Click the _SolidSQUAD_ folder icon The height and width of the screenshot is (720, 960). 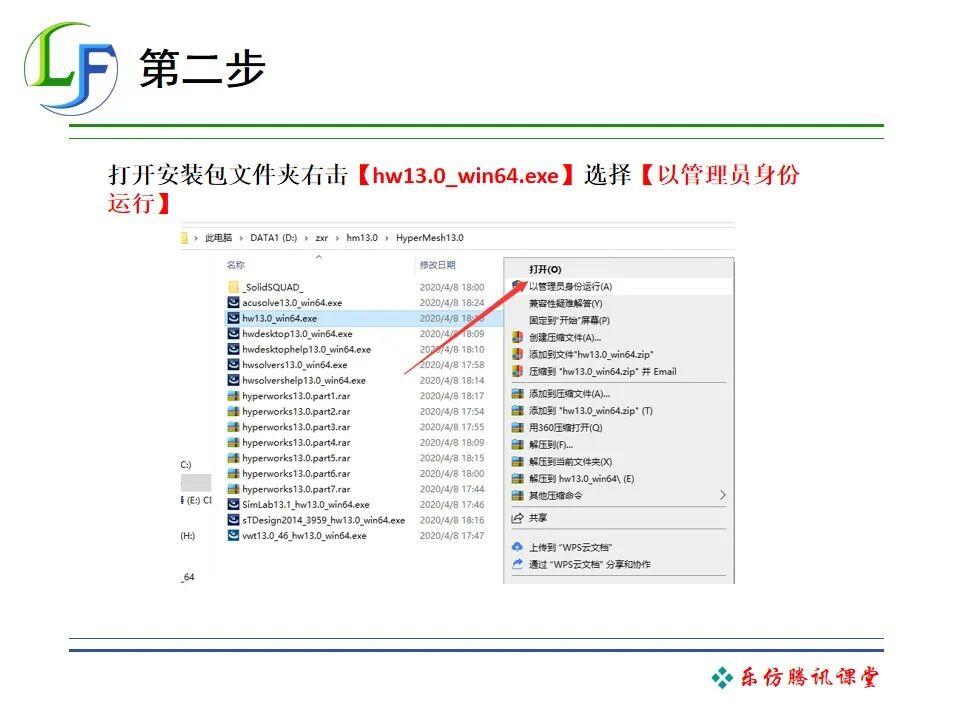click(x=233, y=287)
